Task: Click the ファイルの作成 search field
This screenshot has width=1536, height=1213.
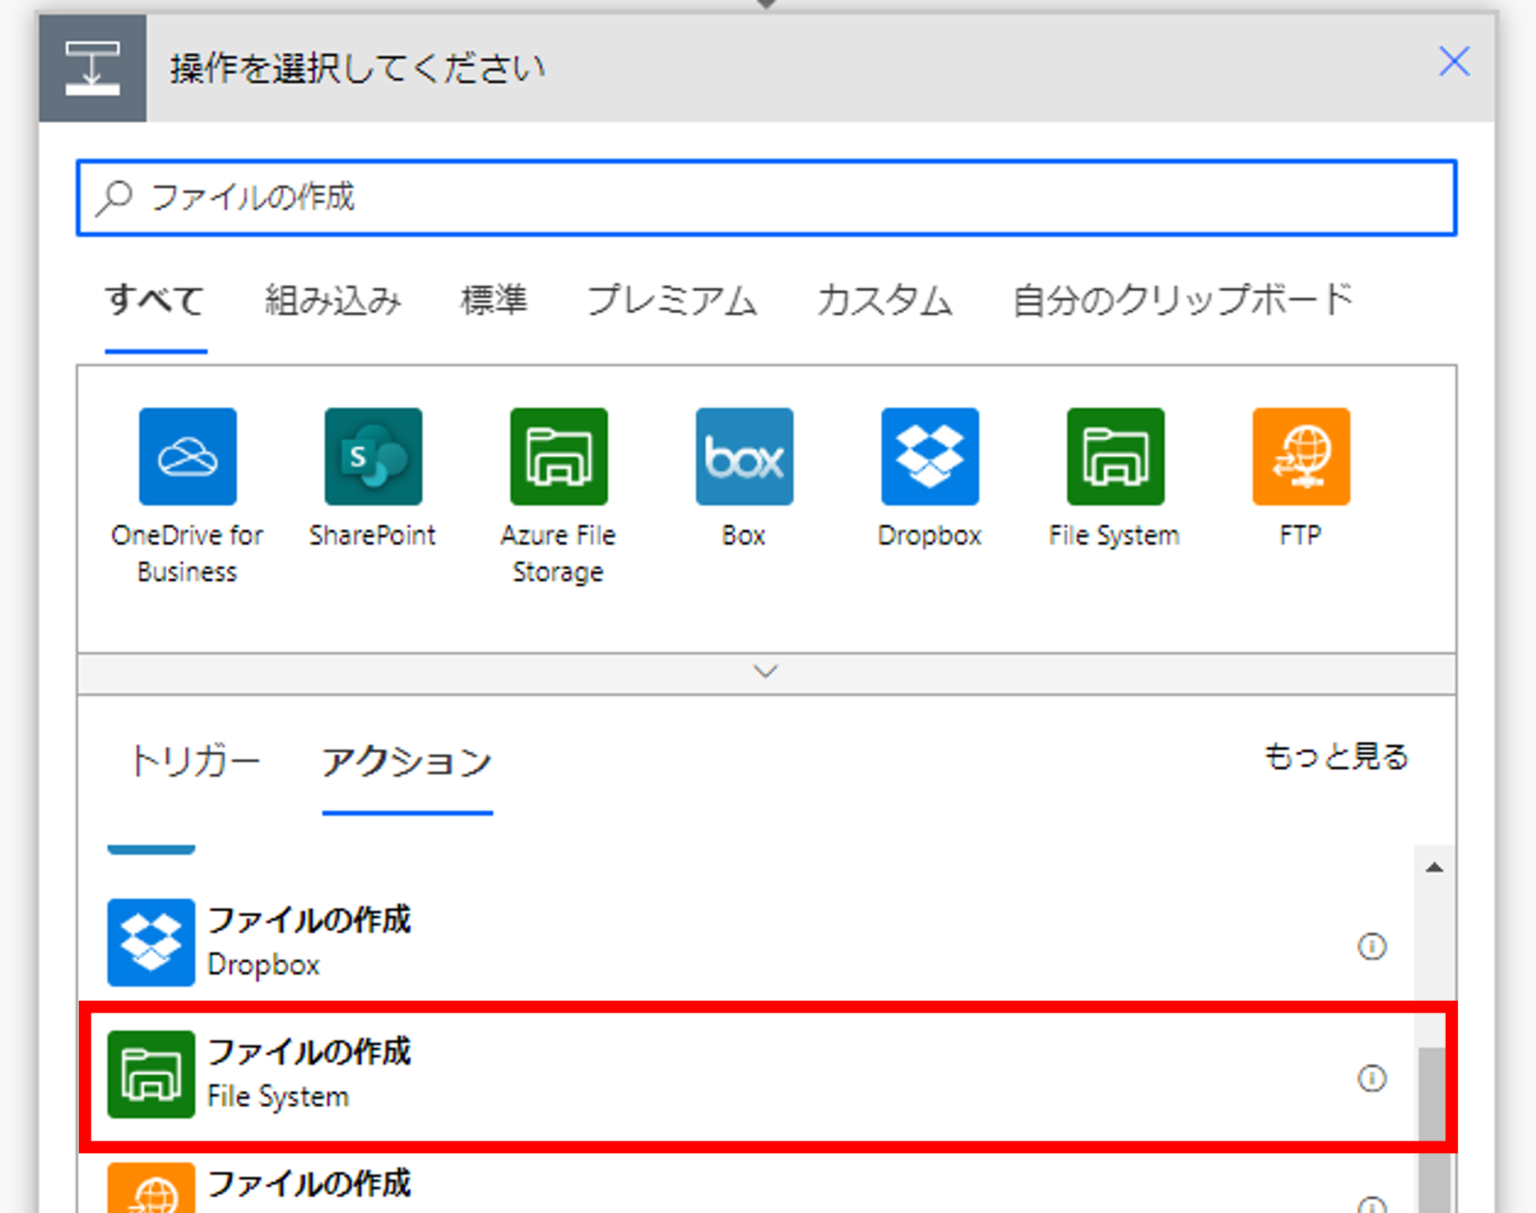Action: (x=767, y=198)
